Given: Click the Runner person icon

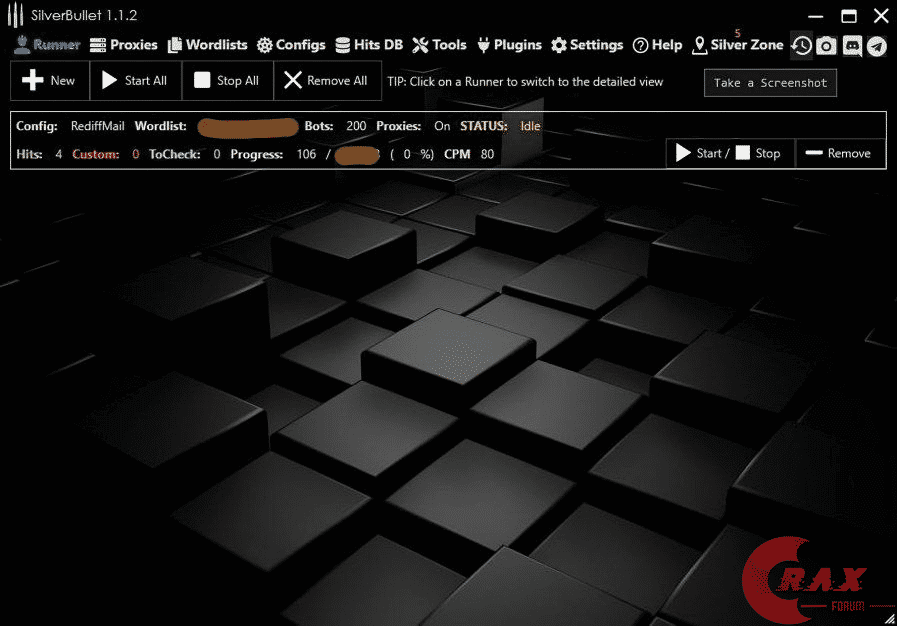Looking at the screenshot, I should pyautogui.click(x=22, y=45).
